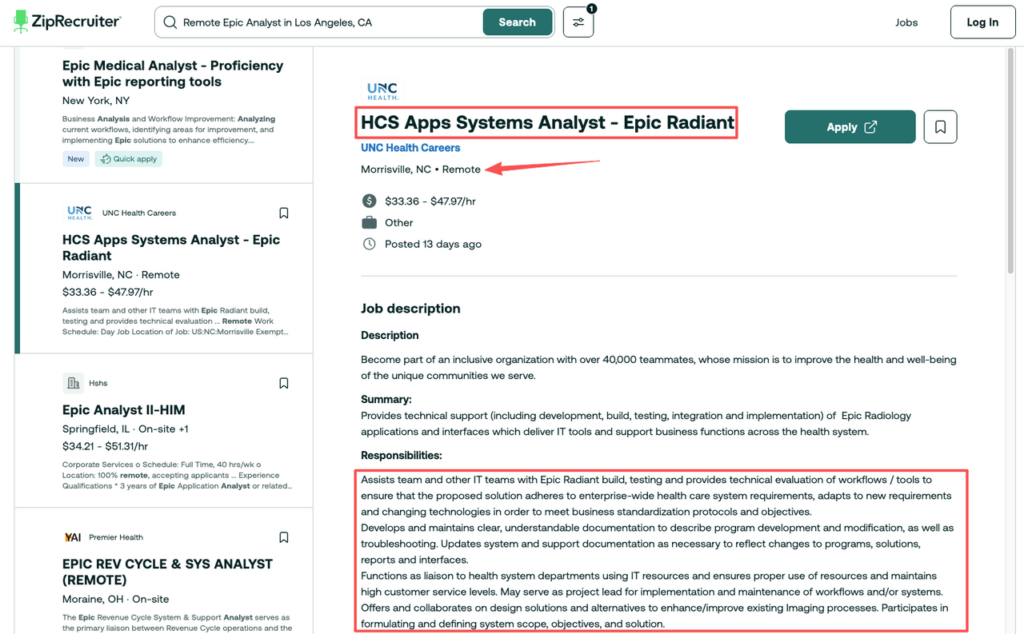Click the clock icon beside Posted 13 days ago

[x=368, y=243]
